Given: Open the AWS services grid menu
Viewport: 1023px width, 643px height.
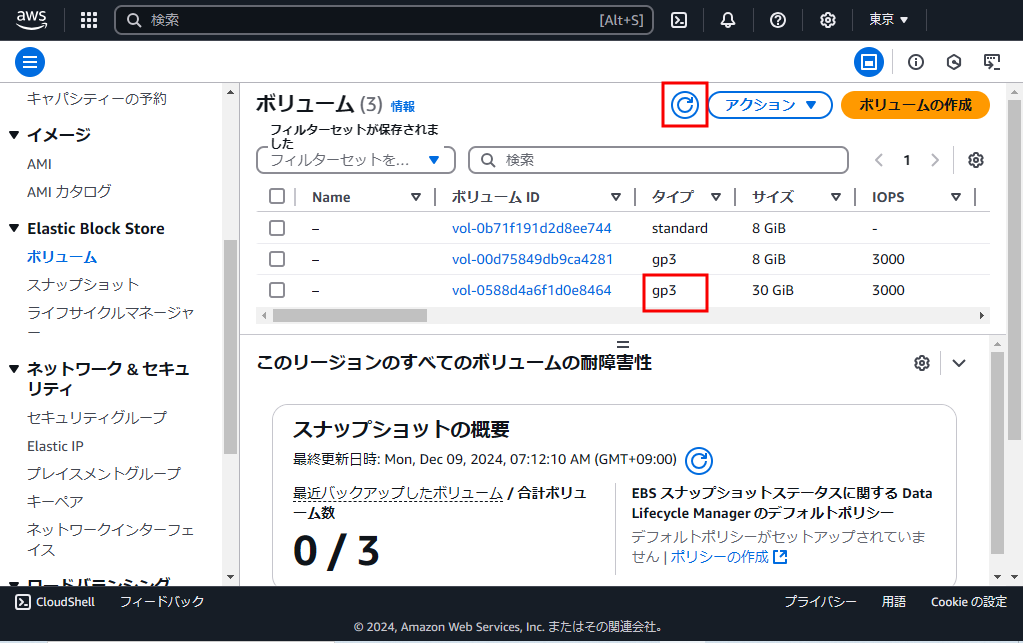Looking at the screenshot, I should [x=89, y=20].
